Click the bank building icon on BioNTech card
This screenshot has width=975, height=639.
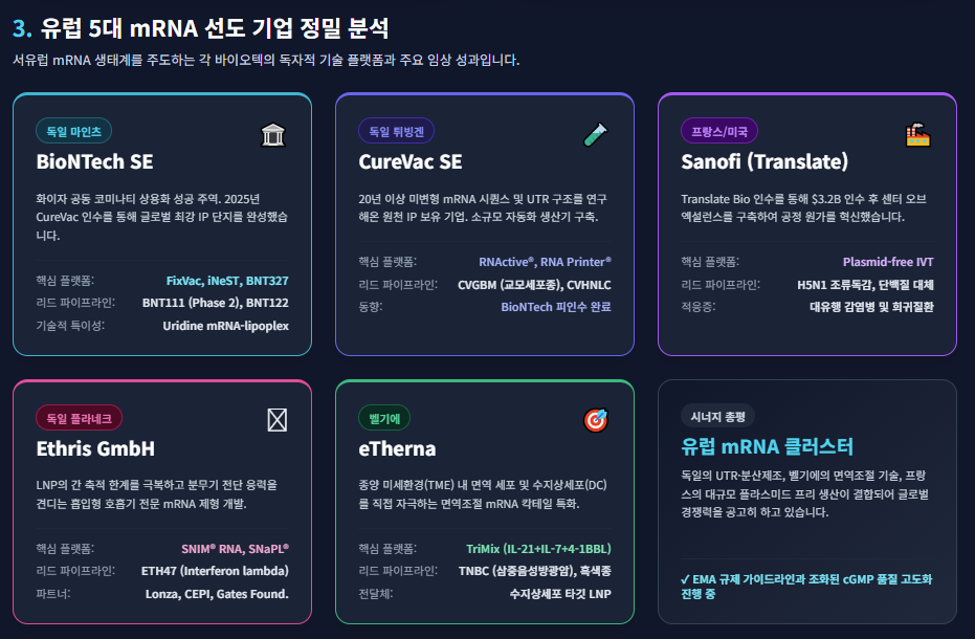pyautogui.click(x=273, y=134)
